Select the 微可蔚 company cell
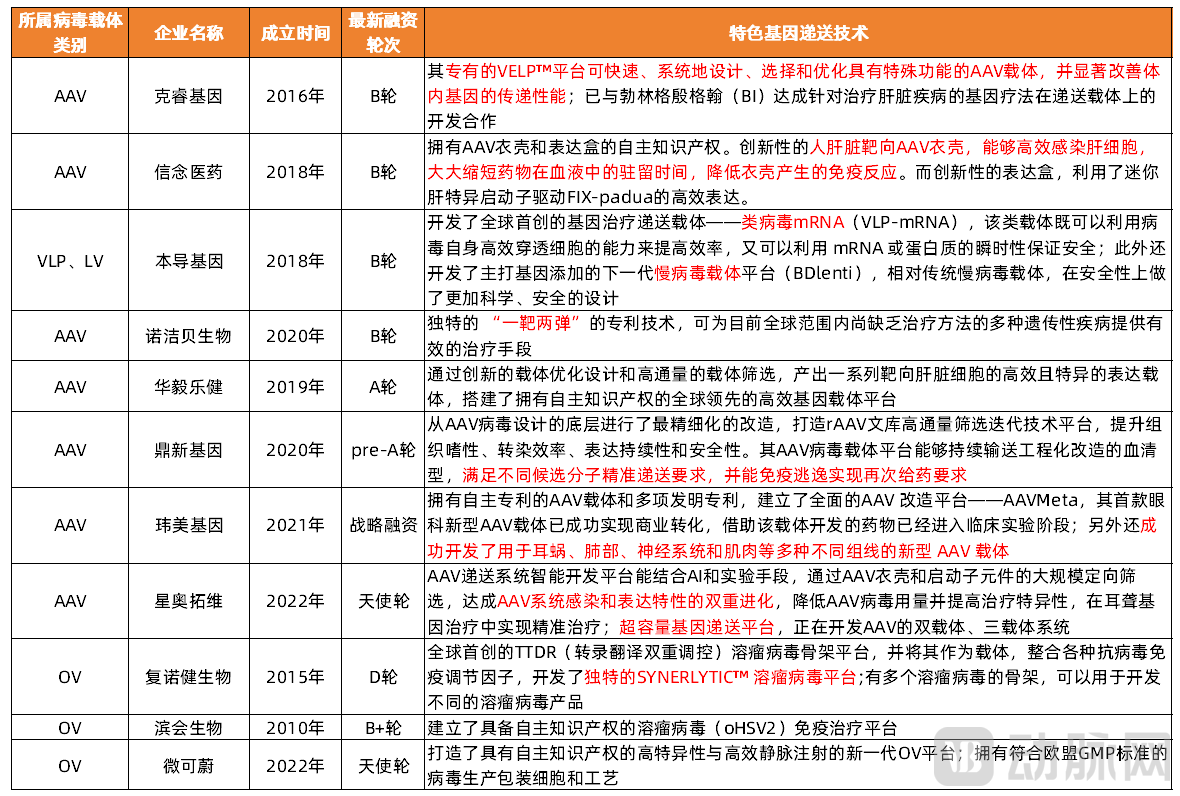 [x=189, y=765]
